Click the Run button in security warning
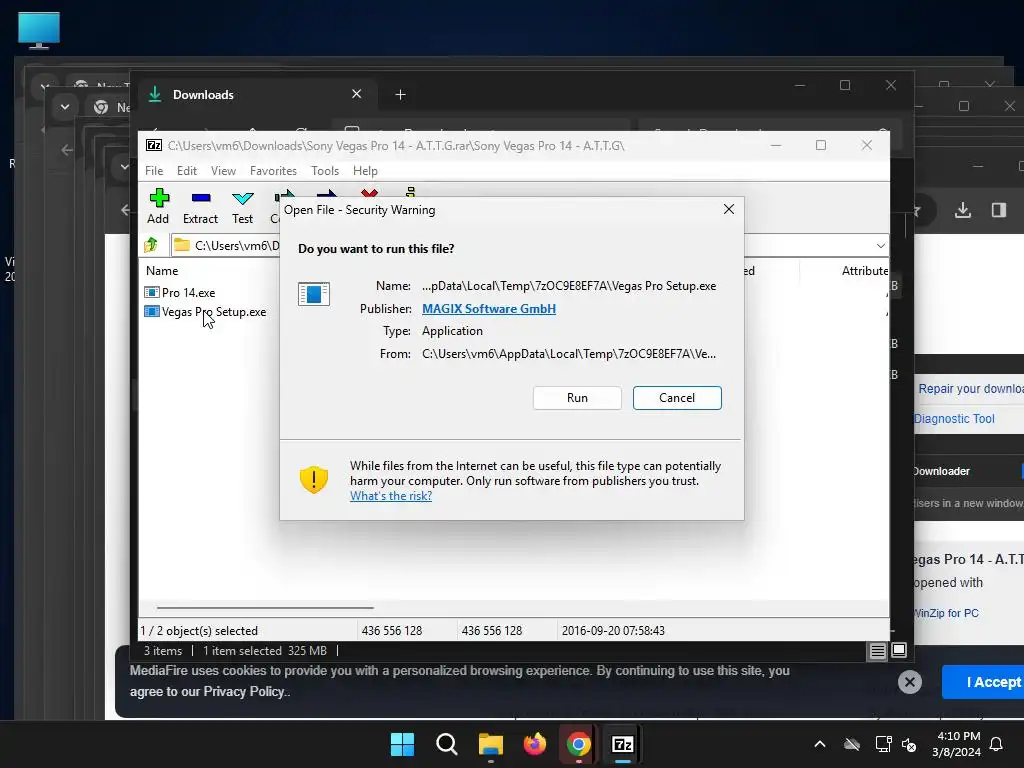This screenshot has height=768, width=1024. coord(577,398)
